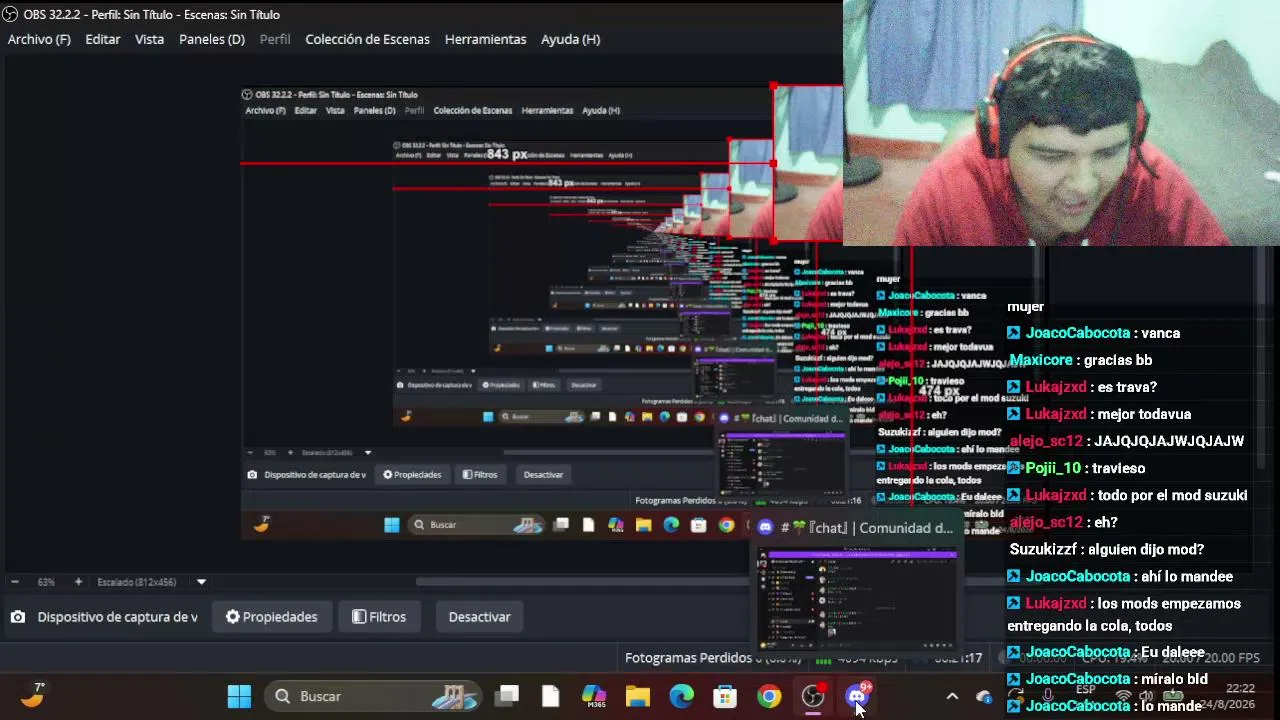
Task: Open Task View from the taskbar
Action: point(508,696)
